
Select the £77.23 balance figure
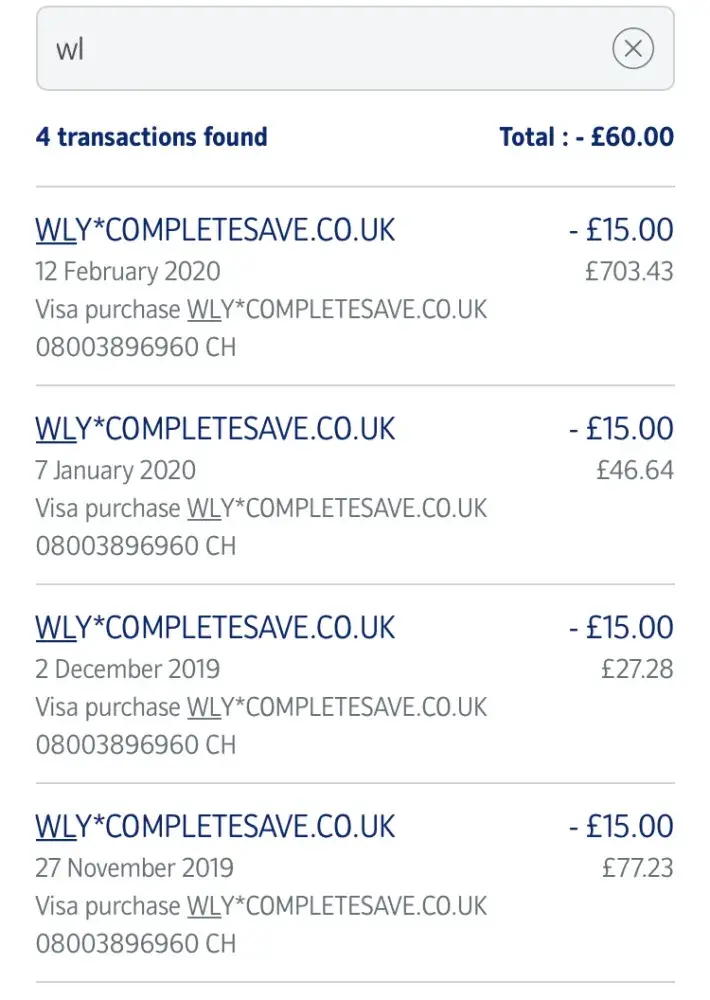pyautogui.click(x=637, y=868)
